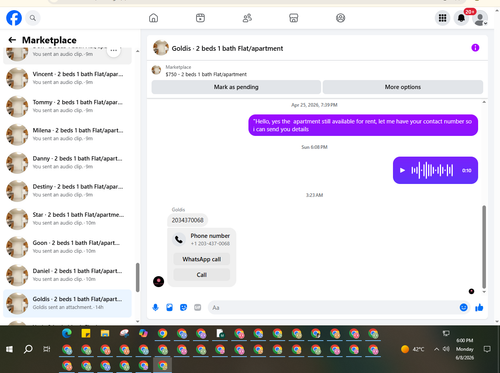Open the GIF picker icon

[x=198, y=307]
